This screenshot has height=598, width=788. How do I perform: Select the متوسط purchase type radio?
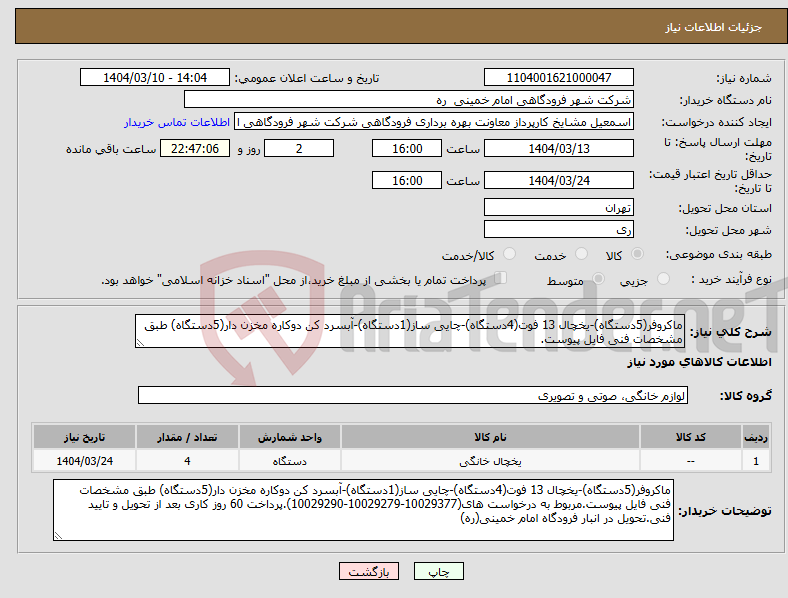point(598,278)
